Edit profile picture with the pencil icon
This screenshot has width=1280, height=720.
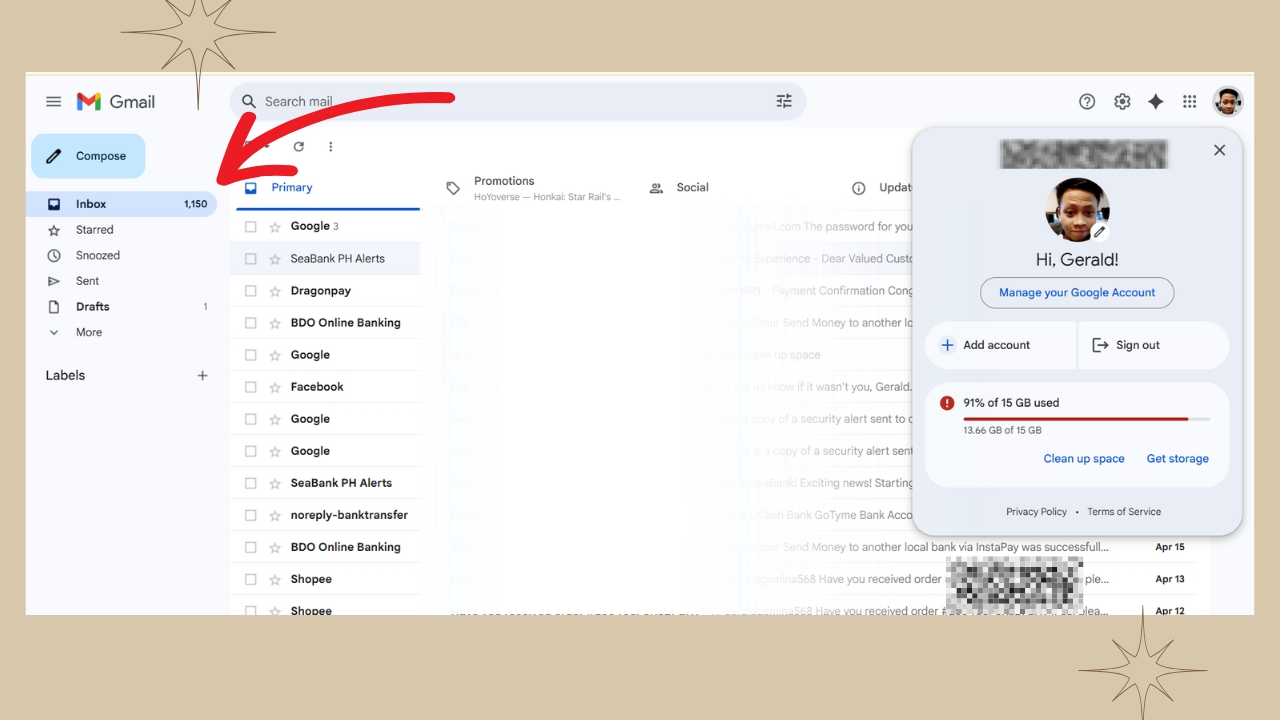tap(1099, 232)
